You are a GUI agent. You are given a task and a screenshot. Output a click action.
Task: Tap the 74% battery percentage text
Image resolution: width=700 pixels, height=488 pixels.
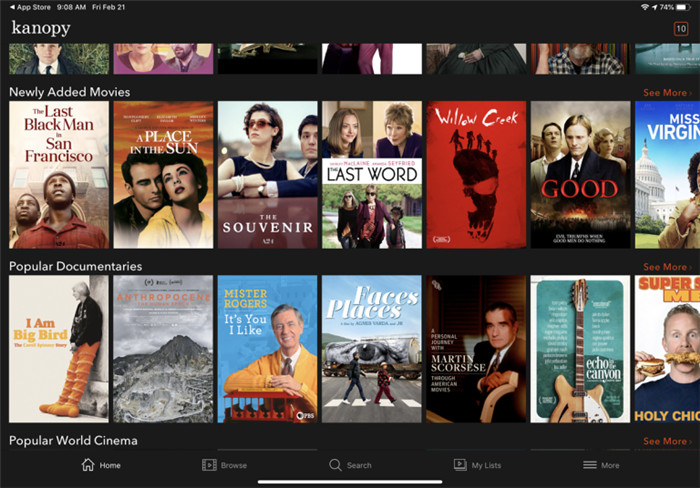pyautogui.click(x=667, y=7)
